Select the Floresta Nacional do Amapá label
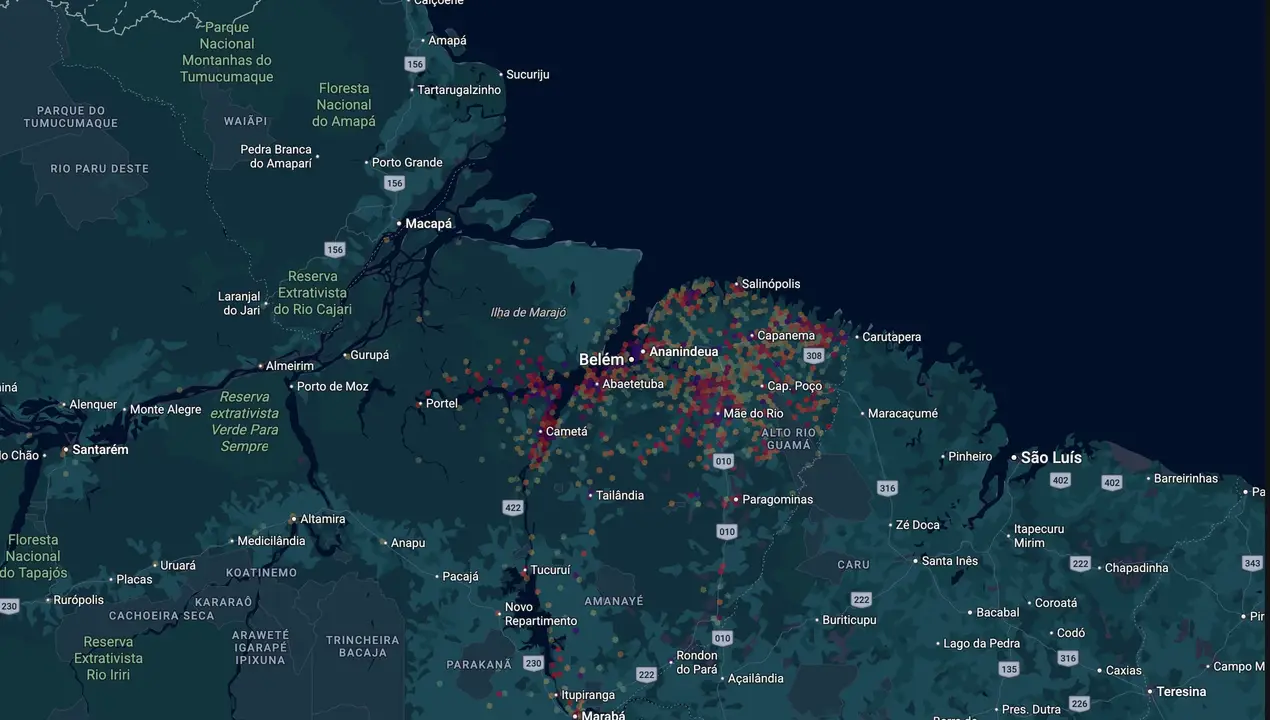This screenshot has width=1270, height=720. [344, 105]
